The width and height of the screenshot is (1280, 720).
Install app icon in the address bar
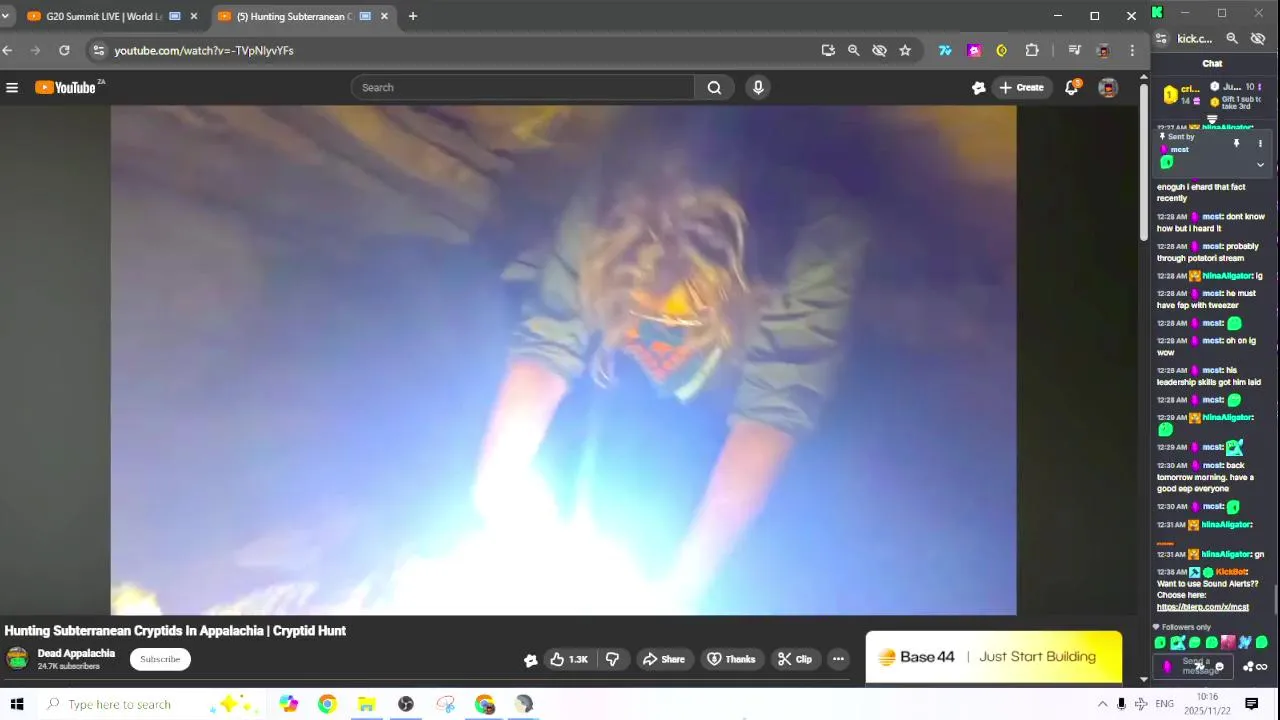tap(828, 50)
